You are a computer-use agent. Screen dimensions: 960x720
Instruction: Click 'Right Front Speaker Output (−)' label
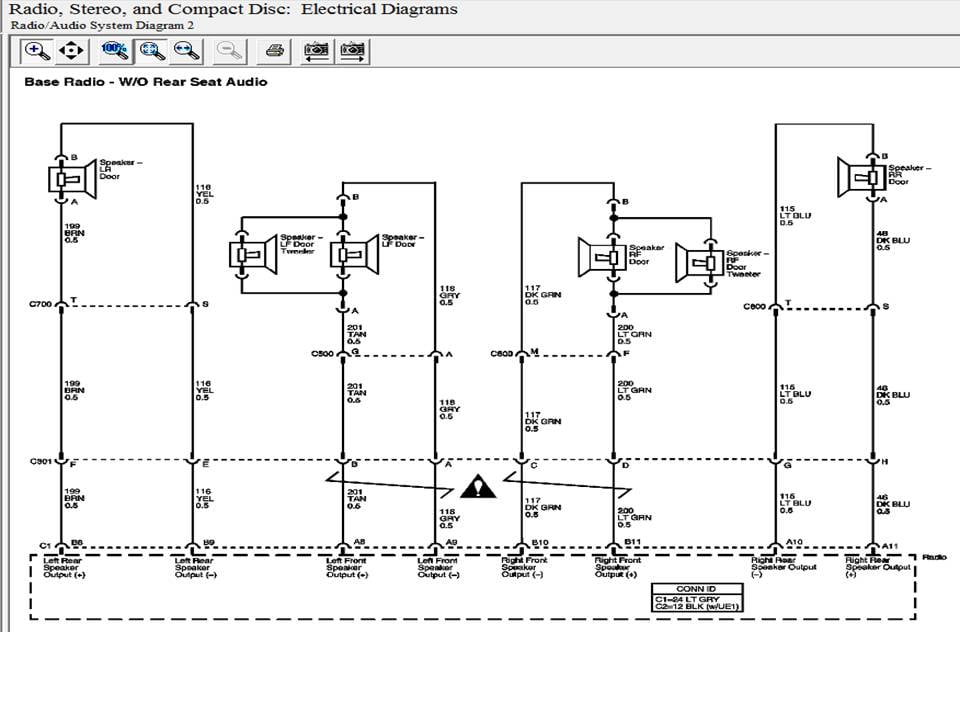(x=524, y=568)
